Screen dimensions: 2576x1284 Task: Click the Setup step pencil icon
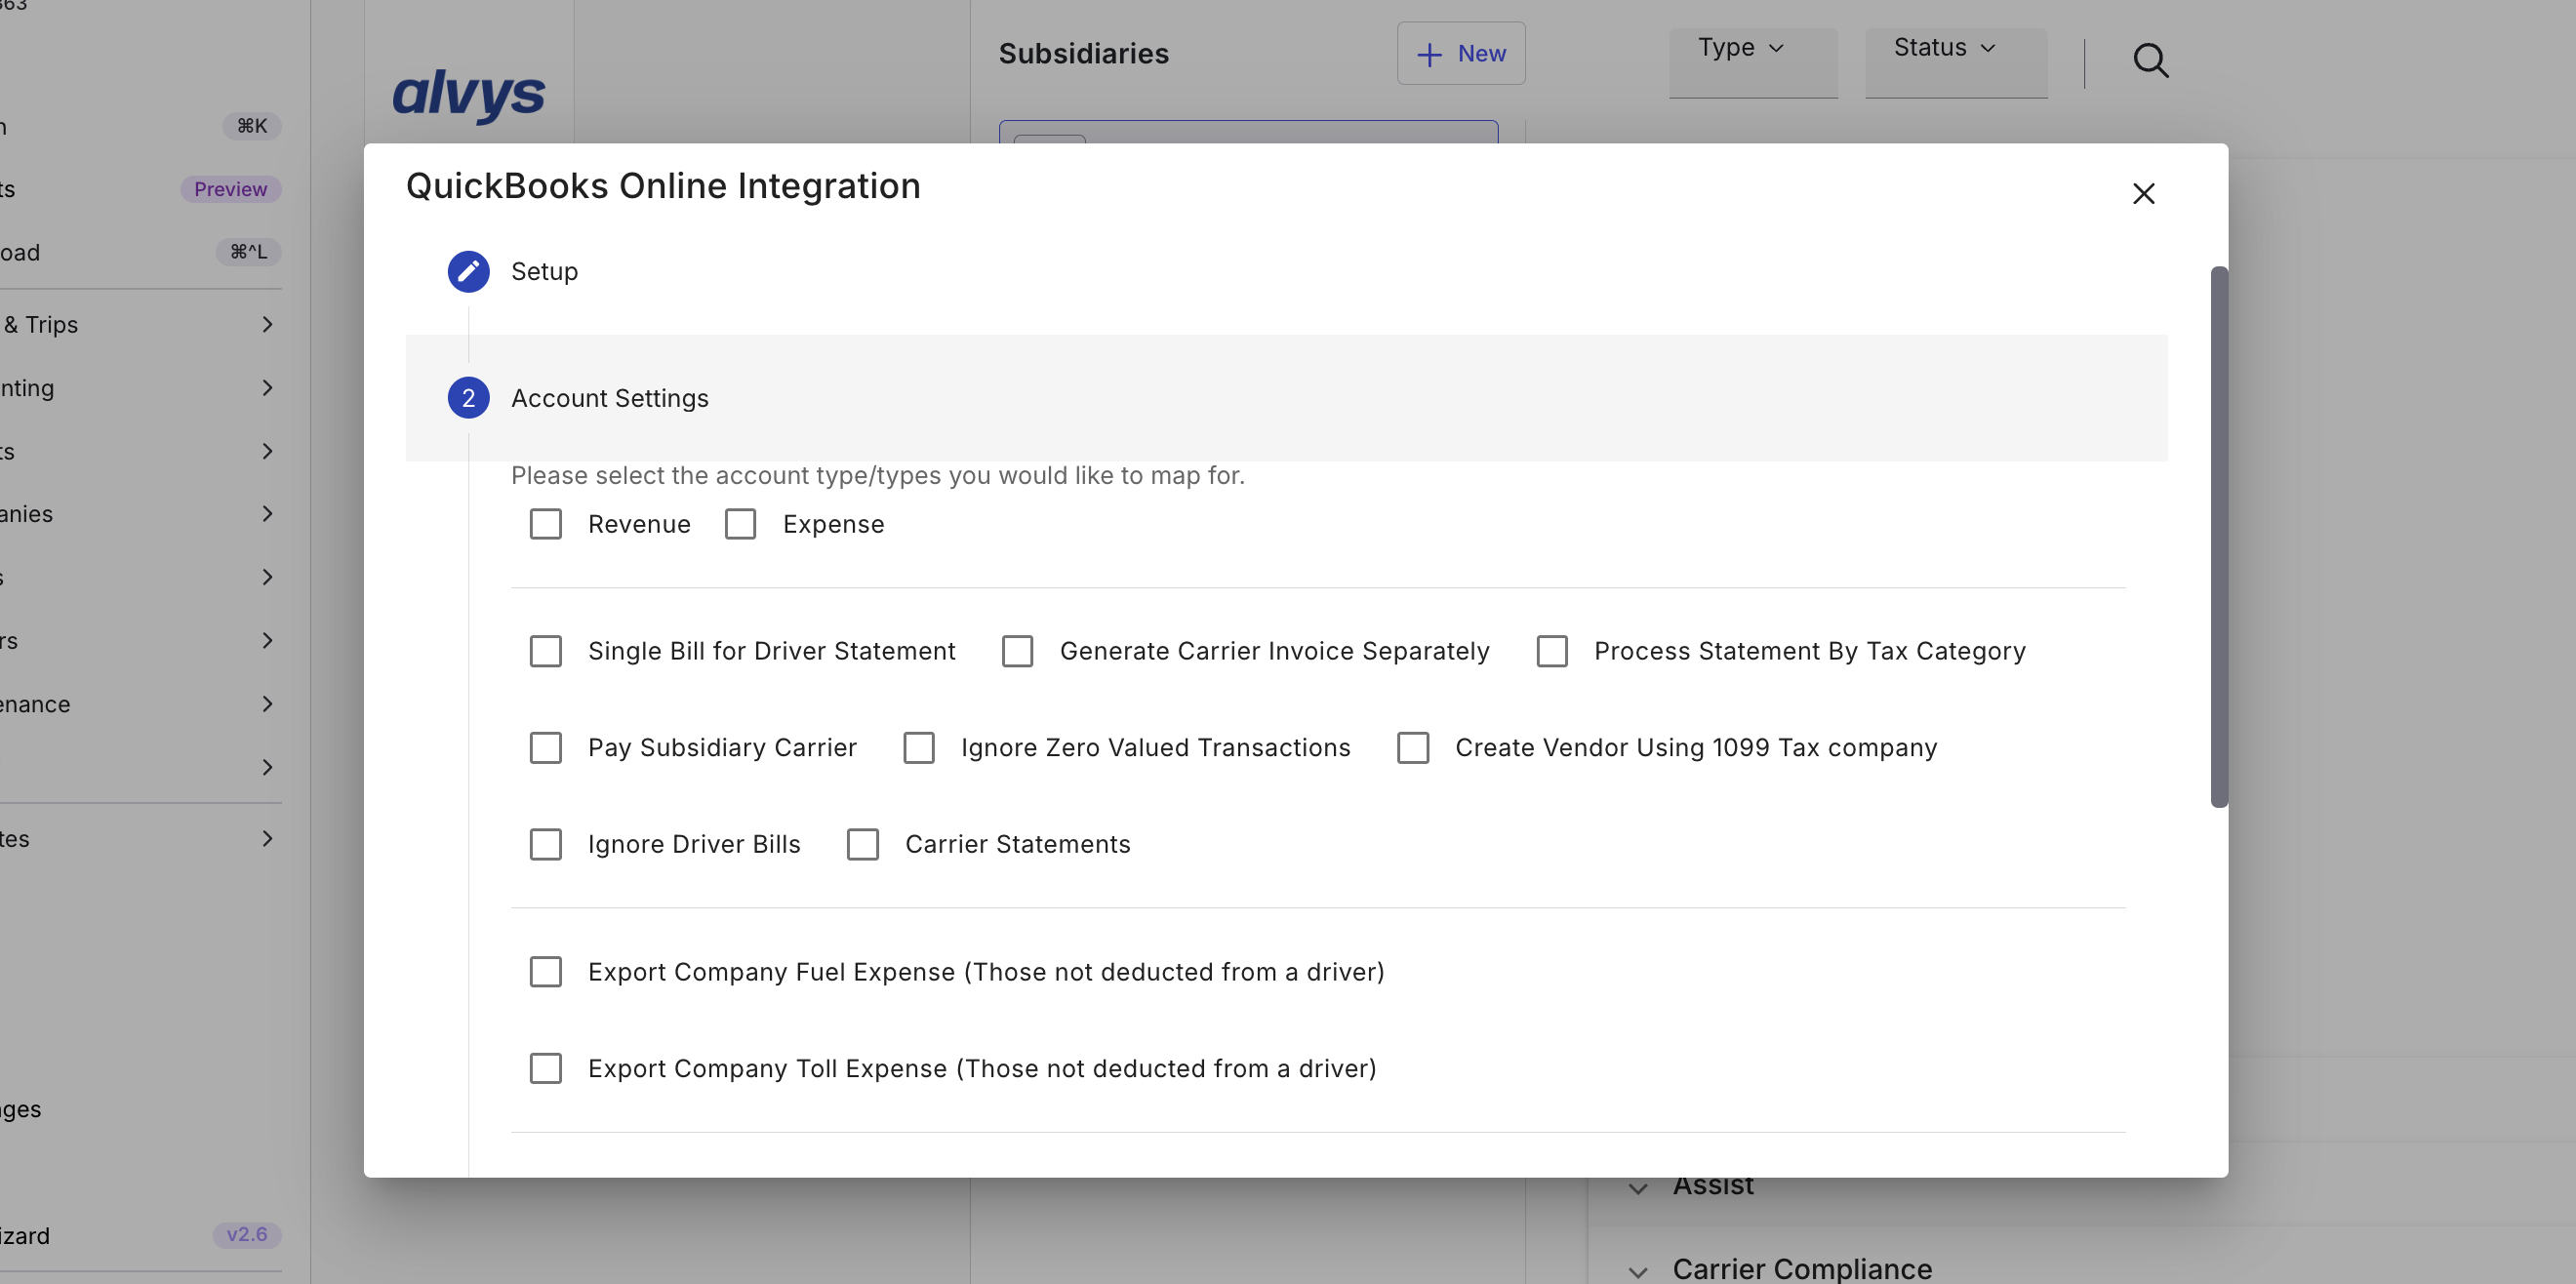click(x=468, y=271)
